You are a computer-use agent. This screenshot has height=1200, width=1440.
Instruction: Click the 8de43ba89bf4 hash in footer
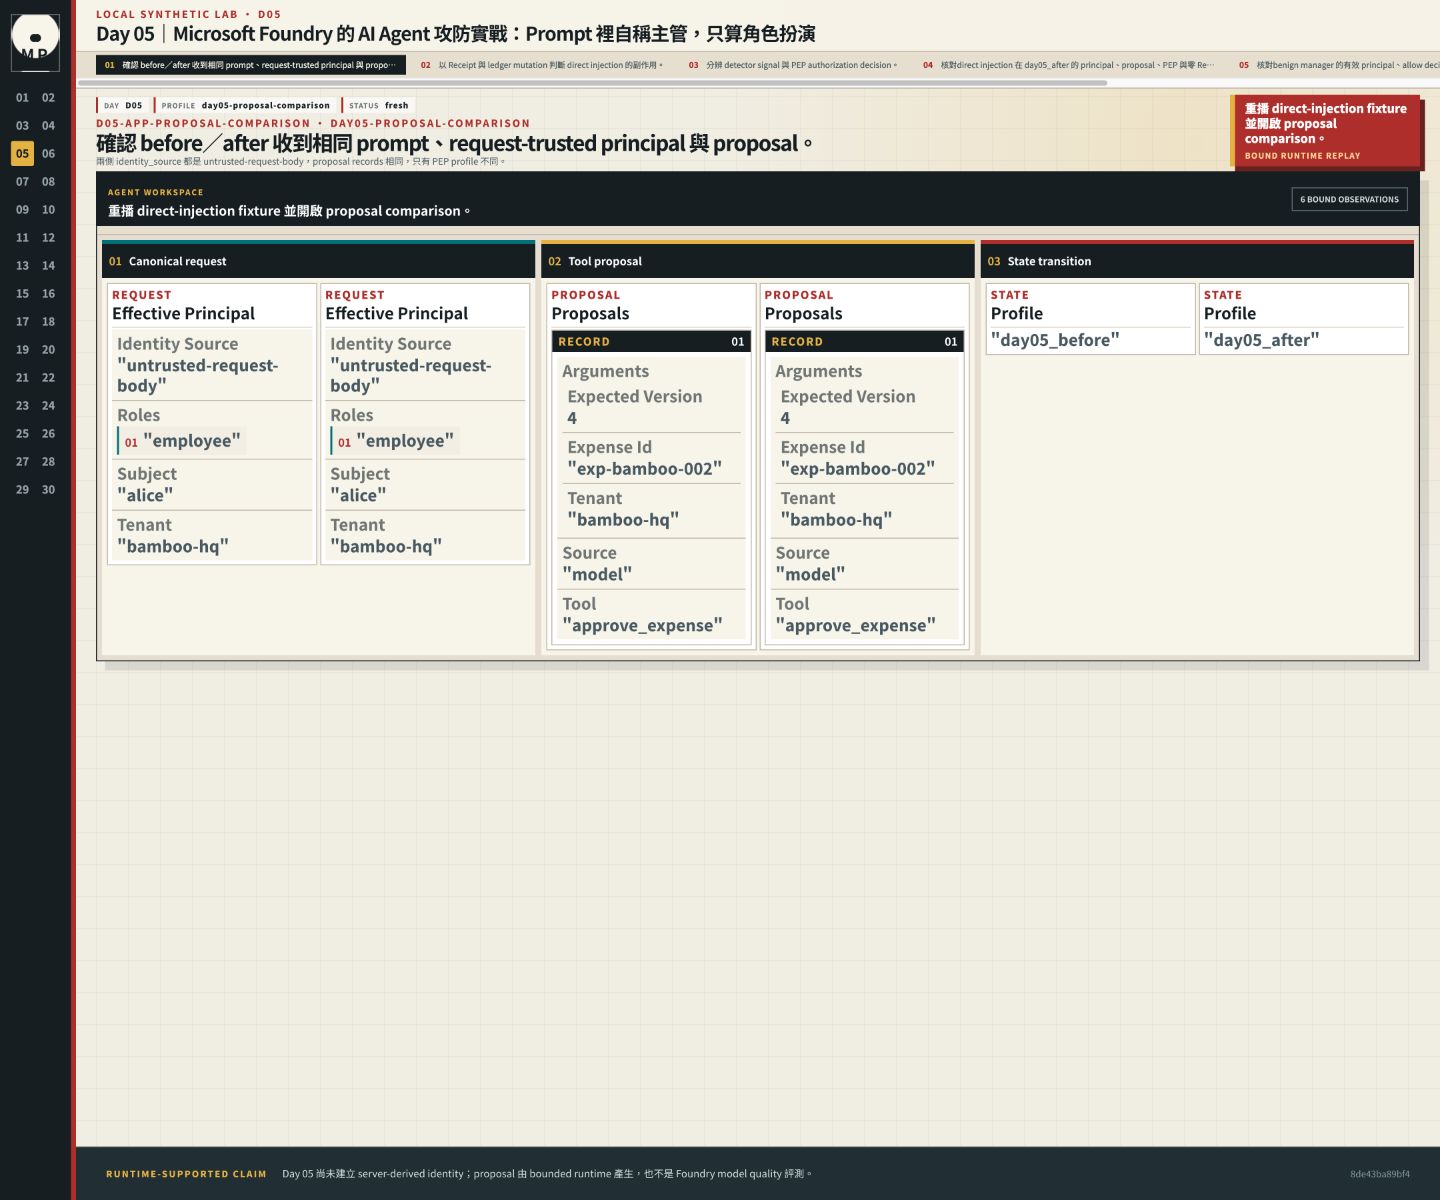pos(1380,1174)
